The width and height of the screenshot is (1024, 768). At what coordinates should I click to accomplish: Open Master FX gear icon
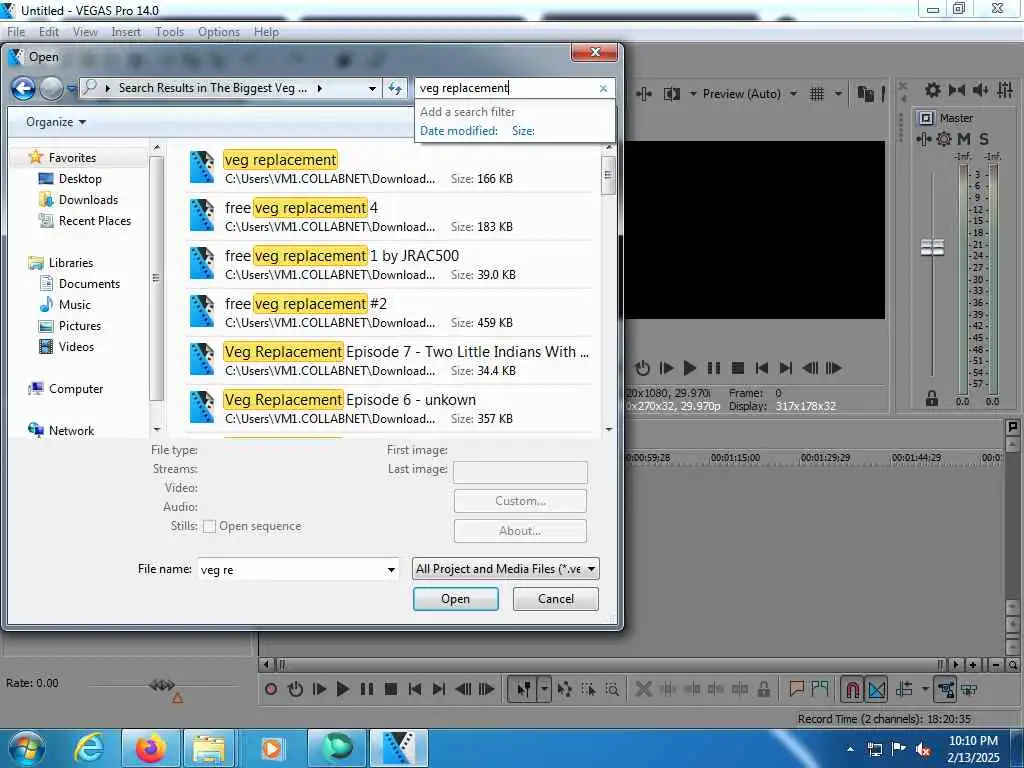944,139
